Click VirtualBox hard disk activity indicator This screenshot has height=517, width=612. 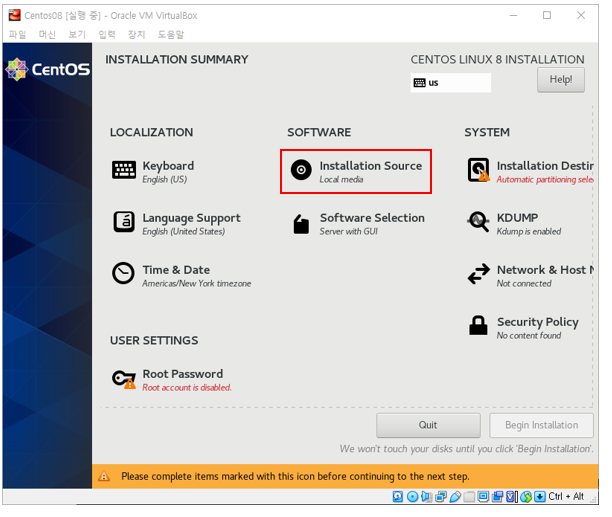398,496
